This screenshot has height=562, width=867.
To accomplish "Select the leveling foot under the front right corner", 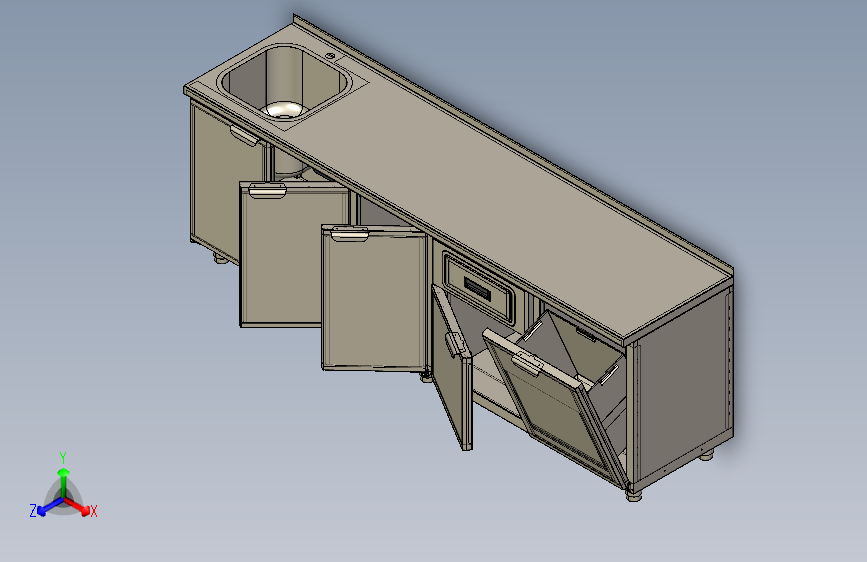I will click(x=635, y=495).
